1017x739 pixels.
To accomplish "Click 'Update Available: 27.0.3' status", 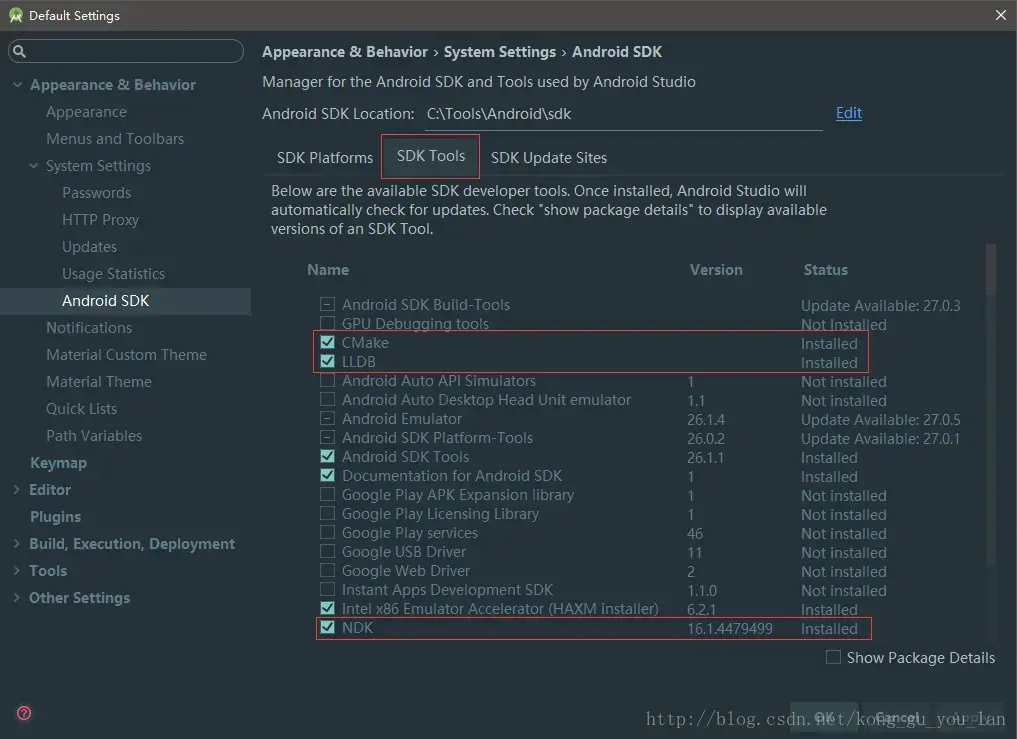I will pos(881,306).
